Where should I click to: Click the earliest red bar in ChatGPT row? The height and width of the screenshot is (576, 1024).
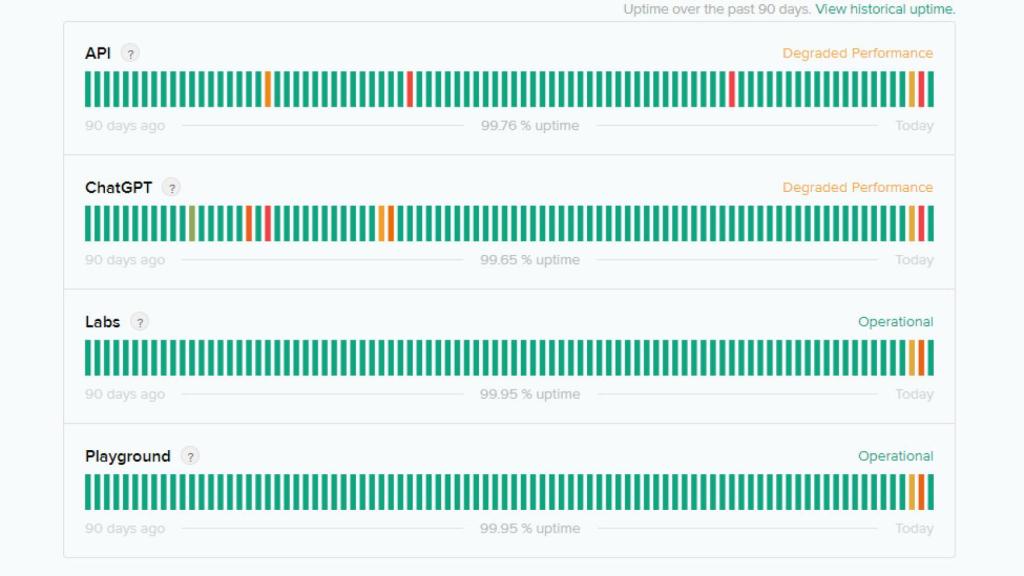tap(268, 224)
